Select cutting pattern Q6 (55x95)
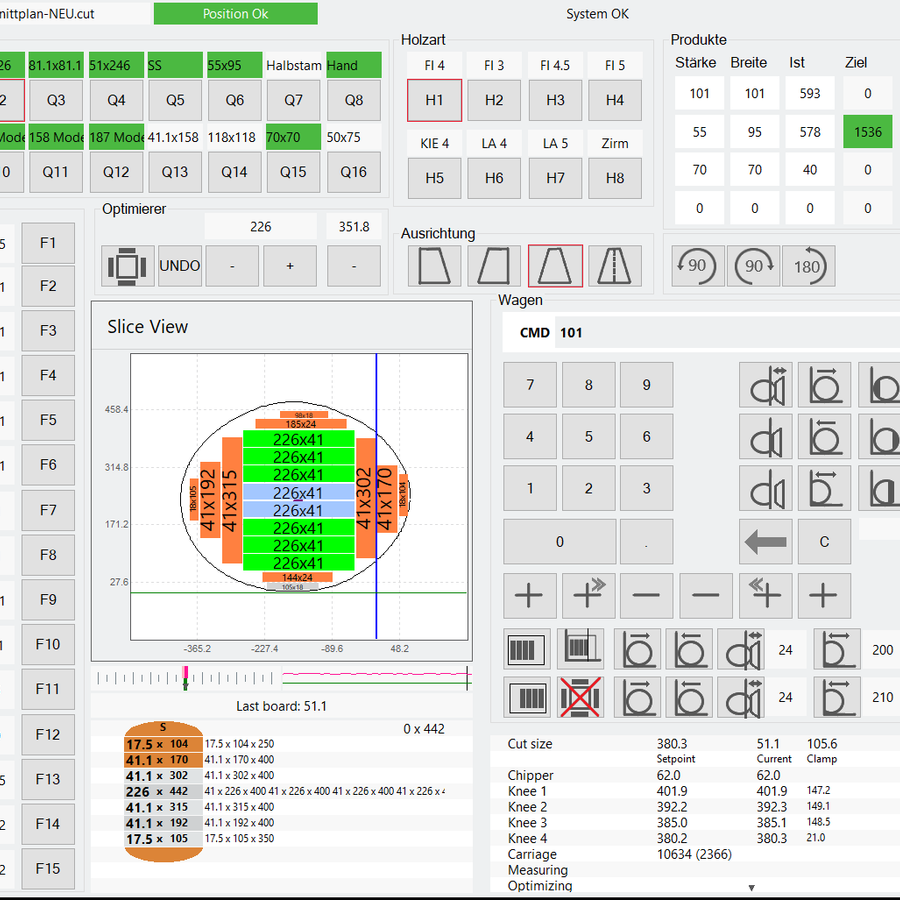The width and height of the screenshot is (900, 900). [x=235, y=100]
